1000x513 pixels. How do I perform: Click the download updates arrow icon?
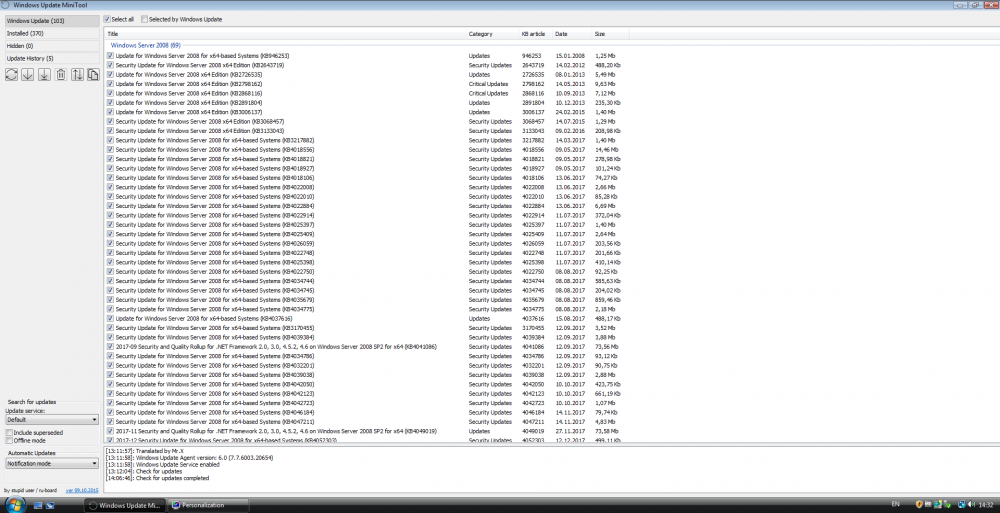click(28, 75)
